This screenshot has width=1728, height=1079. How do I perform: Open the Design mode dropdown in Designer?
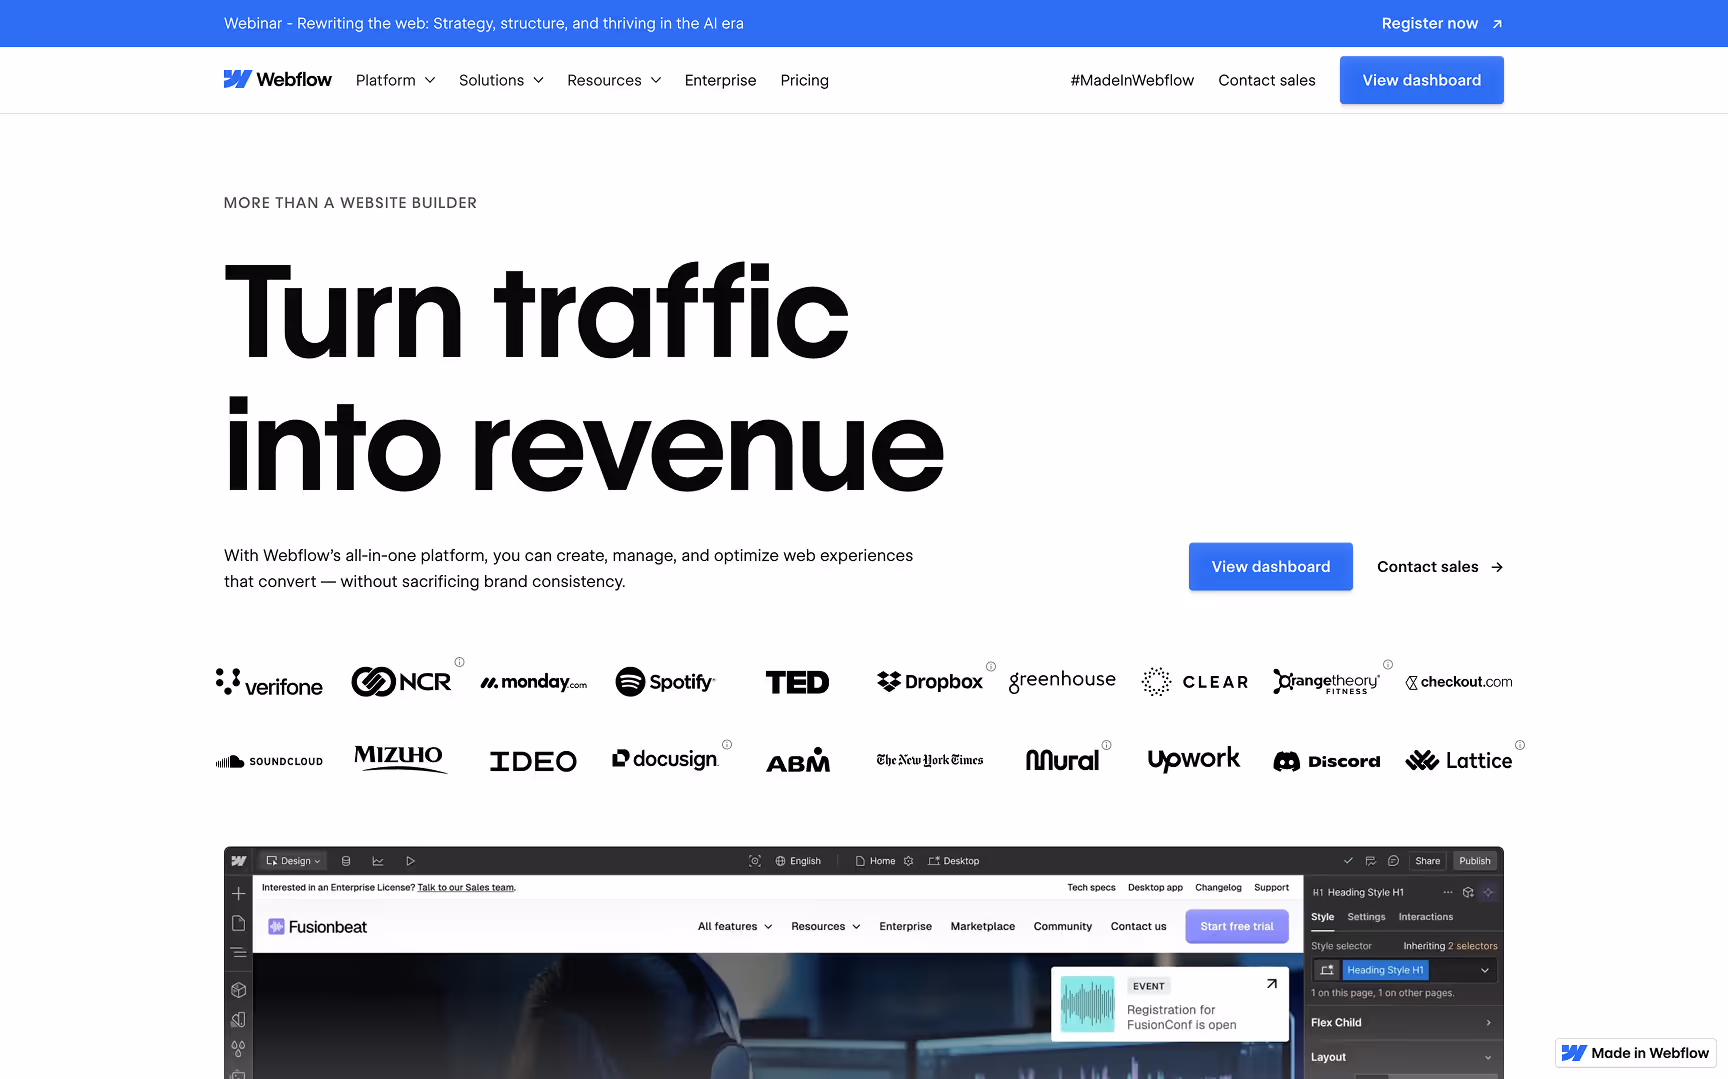294,861
